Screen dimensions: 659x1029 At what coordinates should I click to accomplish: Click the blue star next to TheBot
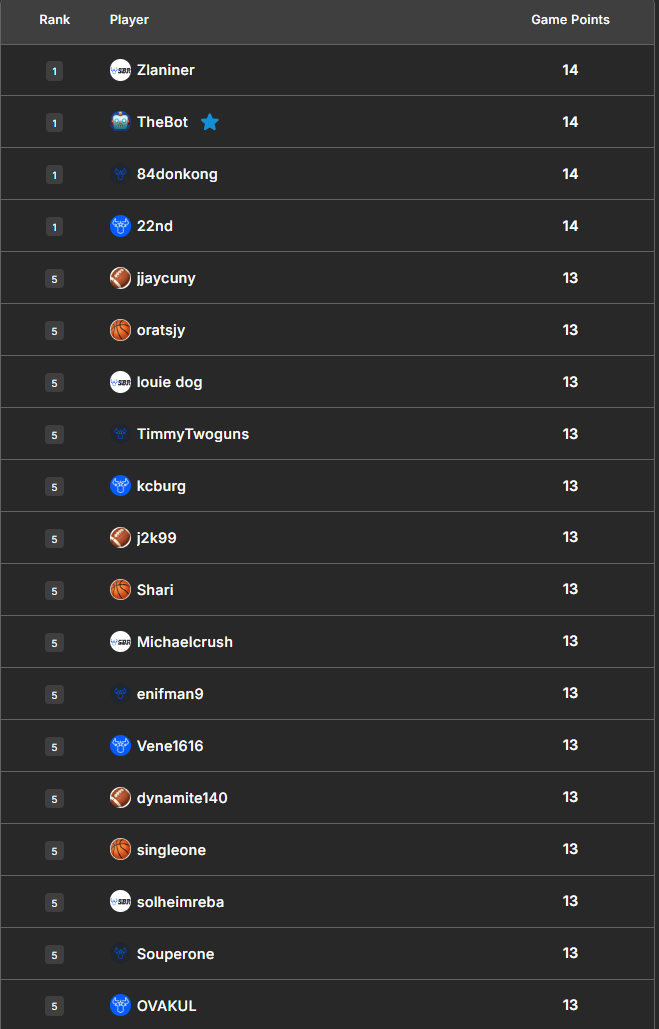[209, 122]
